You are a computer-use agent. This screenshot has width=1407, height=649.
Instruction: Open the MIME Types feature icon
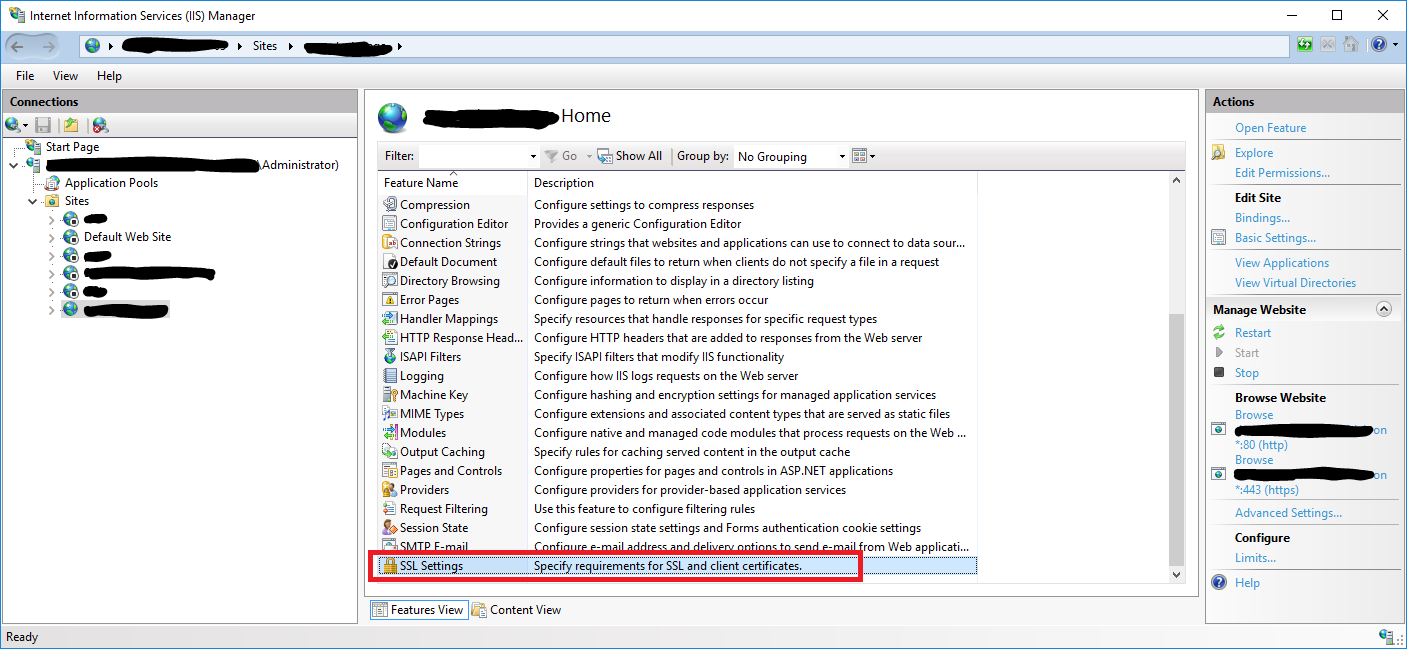391,414
